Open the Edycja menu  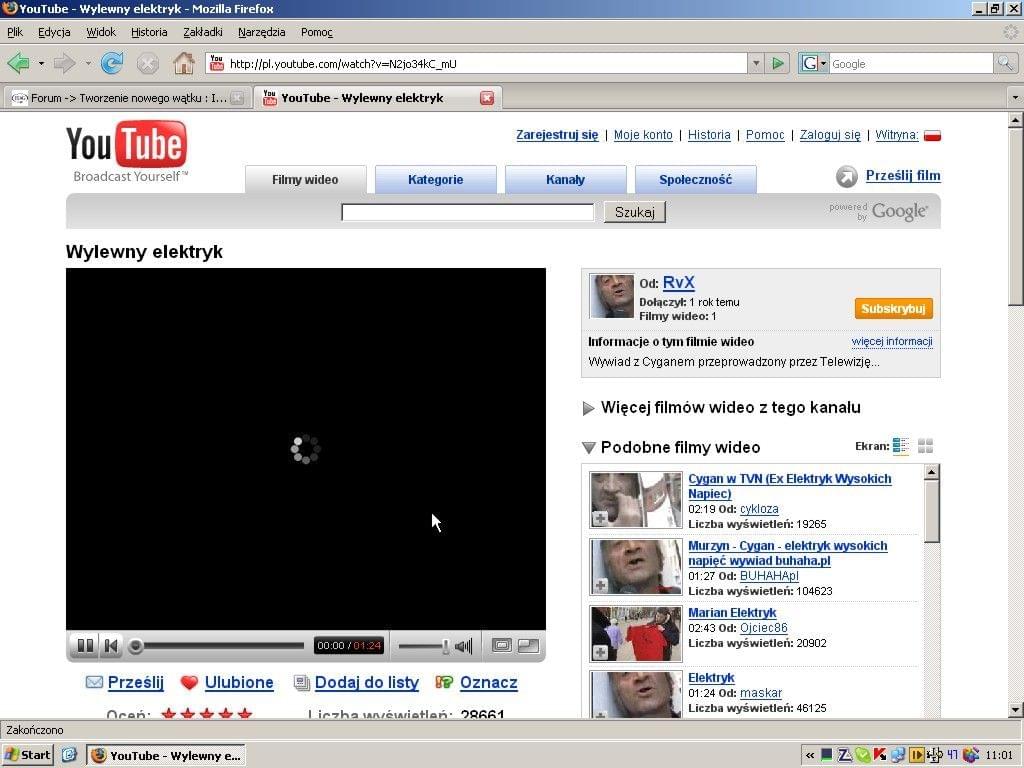pyautogui.click(x=54, y=32)
